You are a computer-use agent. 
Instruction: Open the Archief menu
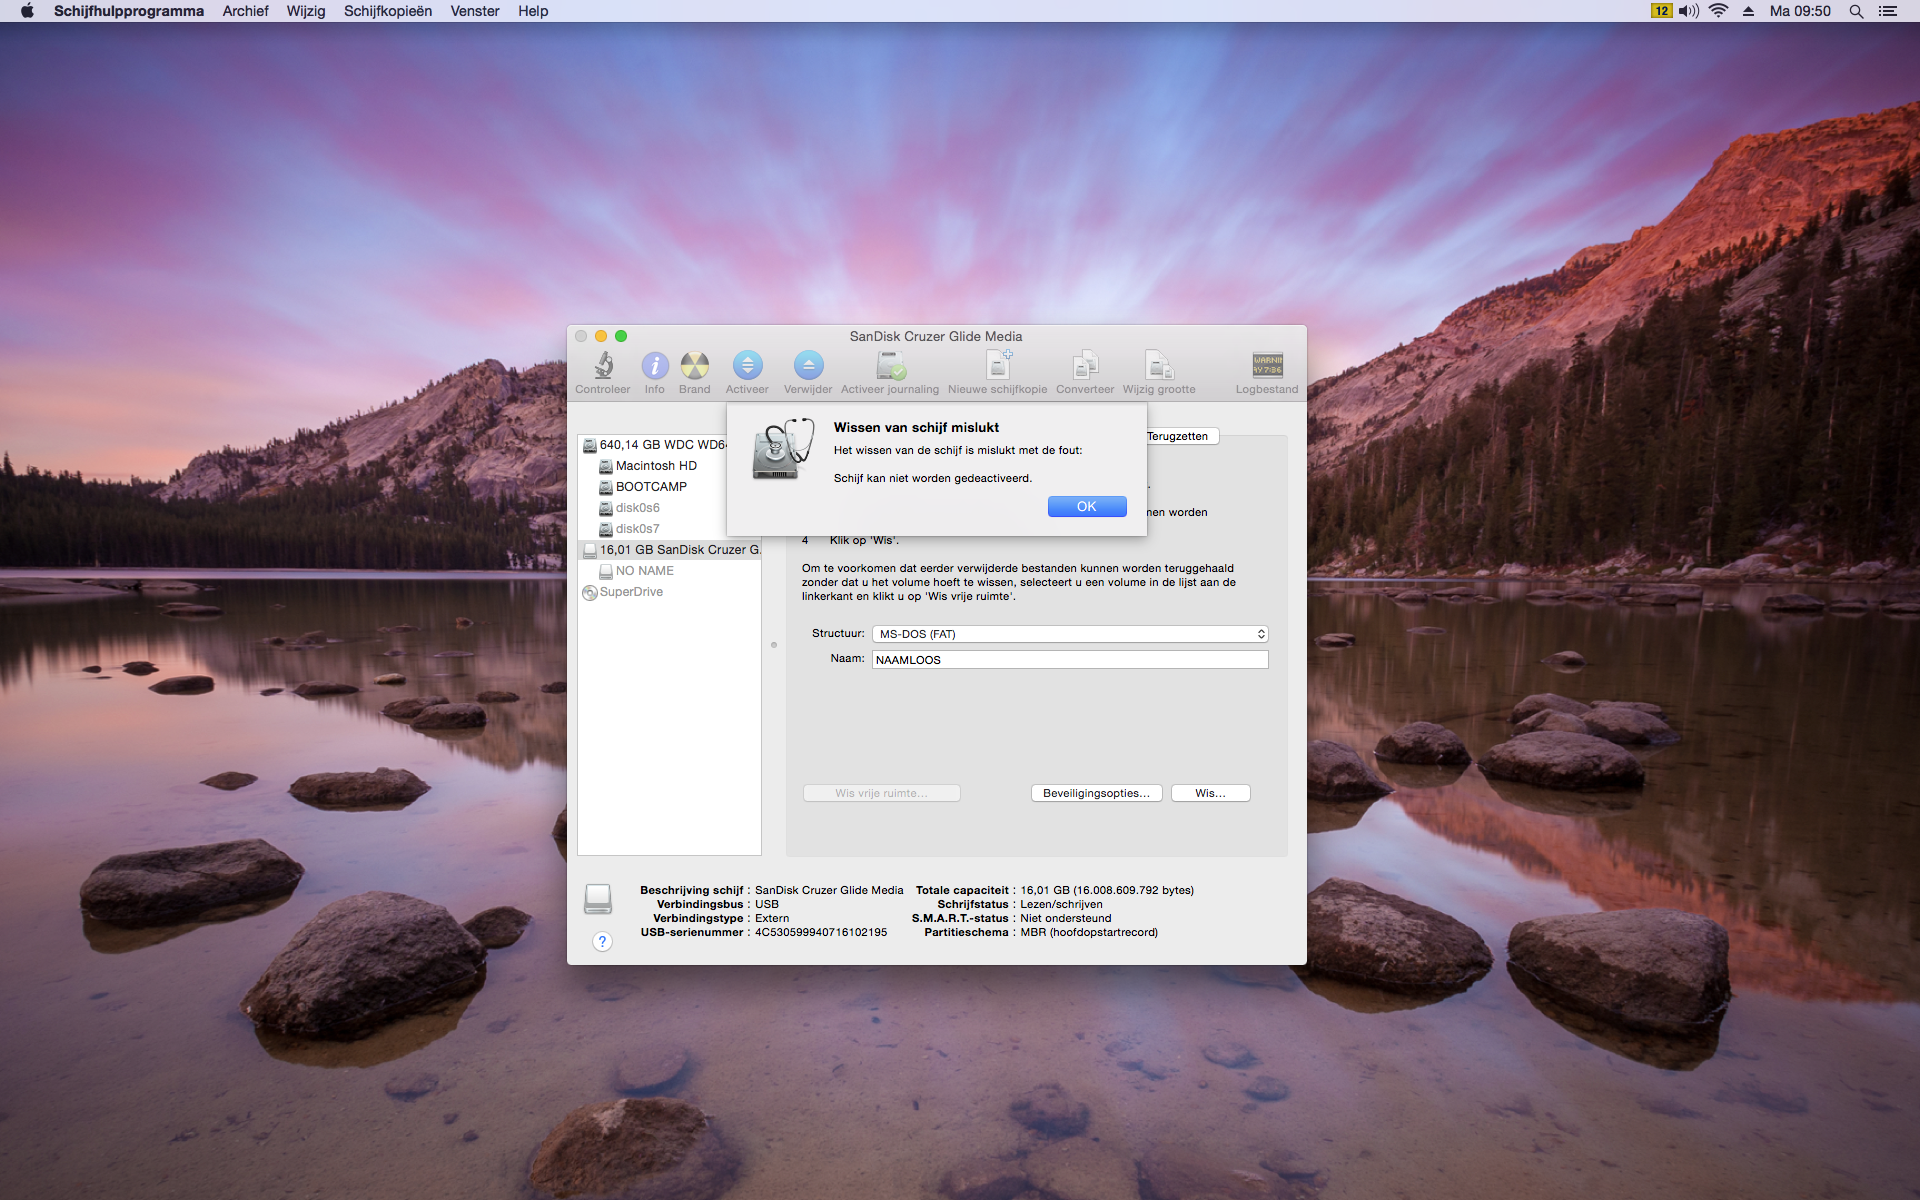point(245,11)
